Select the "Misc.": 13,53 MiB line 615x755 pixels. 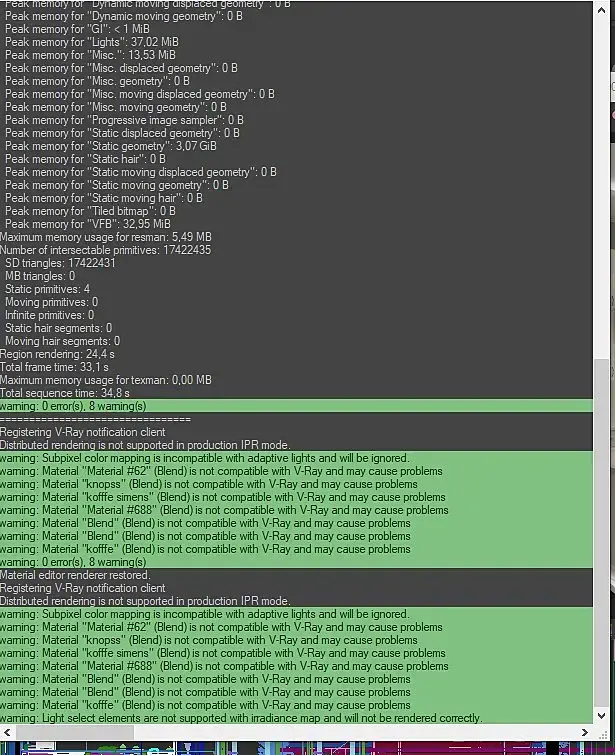90,55
